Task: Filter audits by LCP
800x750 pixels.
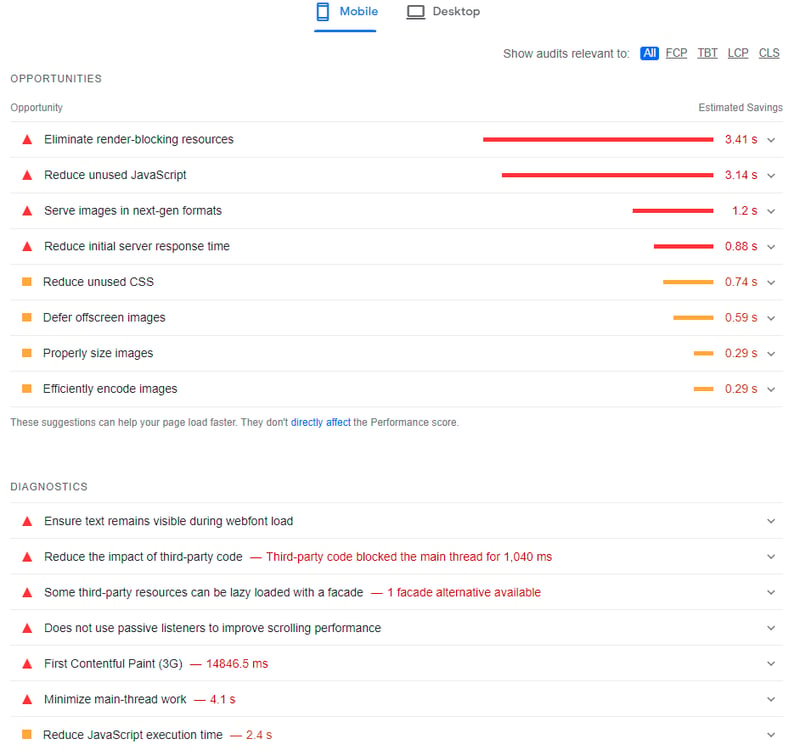Action: (x=738, y=53)
